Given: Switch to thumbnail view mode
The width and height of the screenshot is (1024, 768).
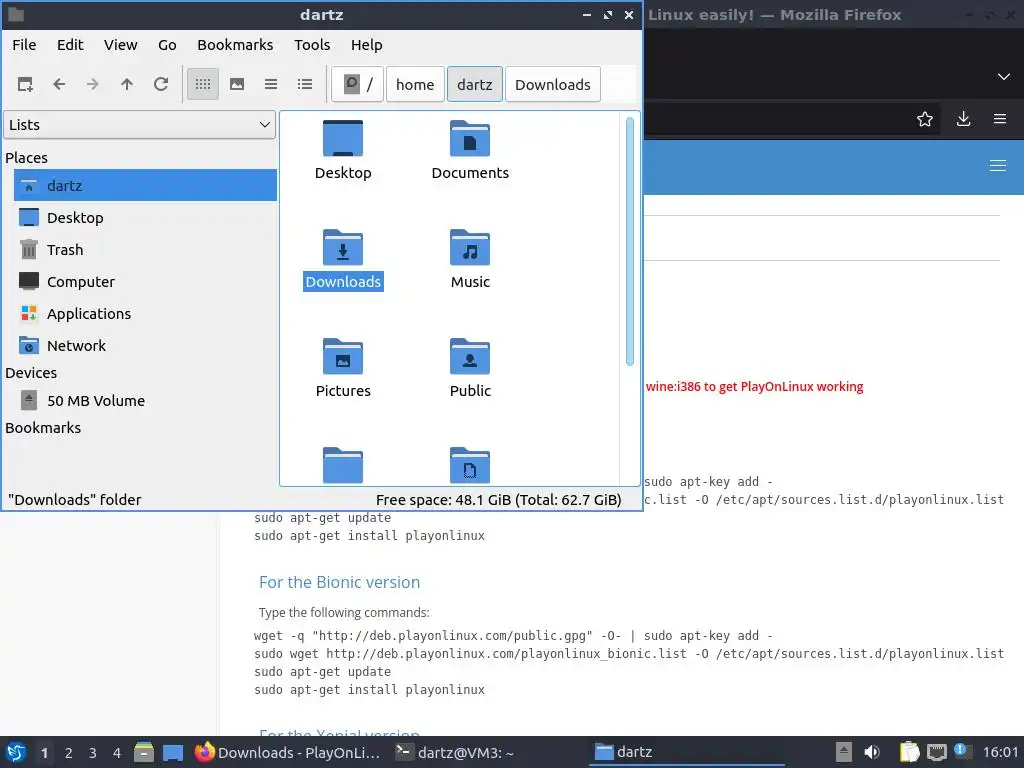Looking at the screenshot, I should tap(237, 84).
